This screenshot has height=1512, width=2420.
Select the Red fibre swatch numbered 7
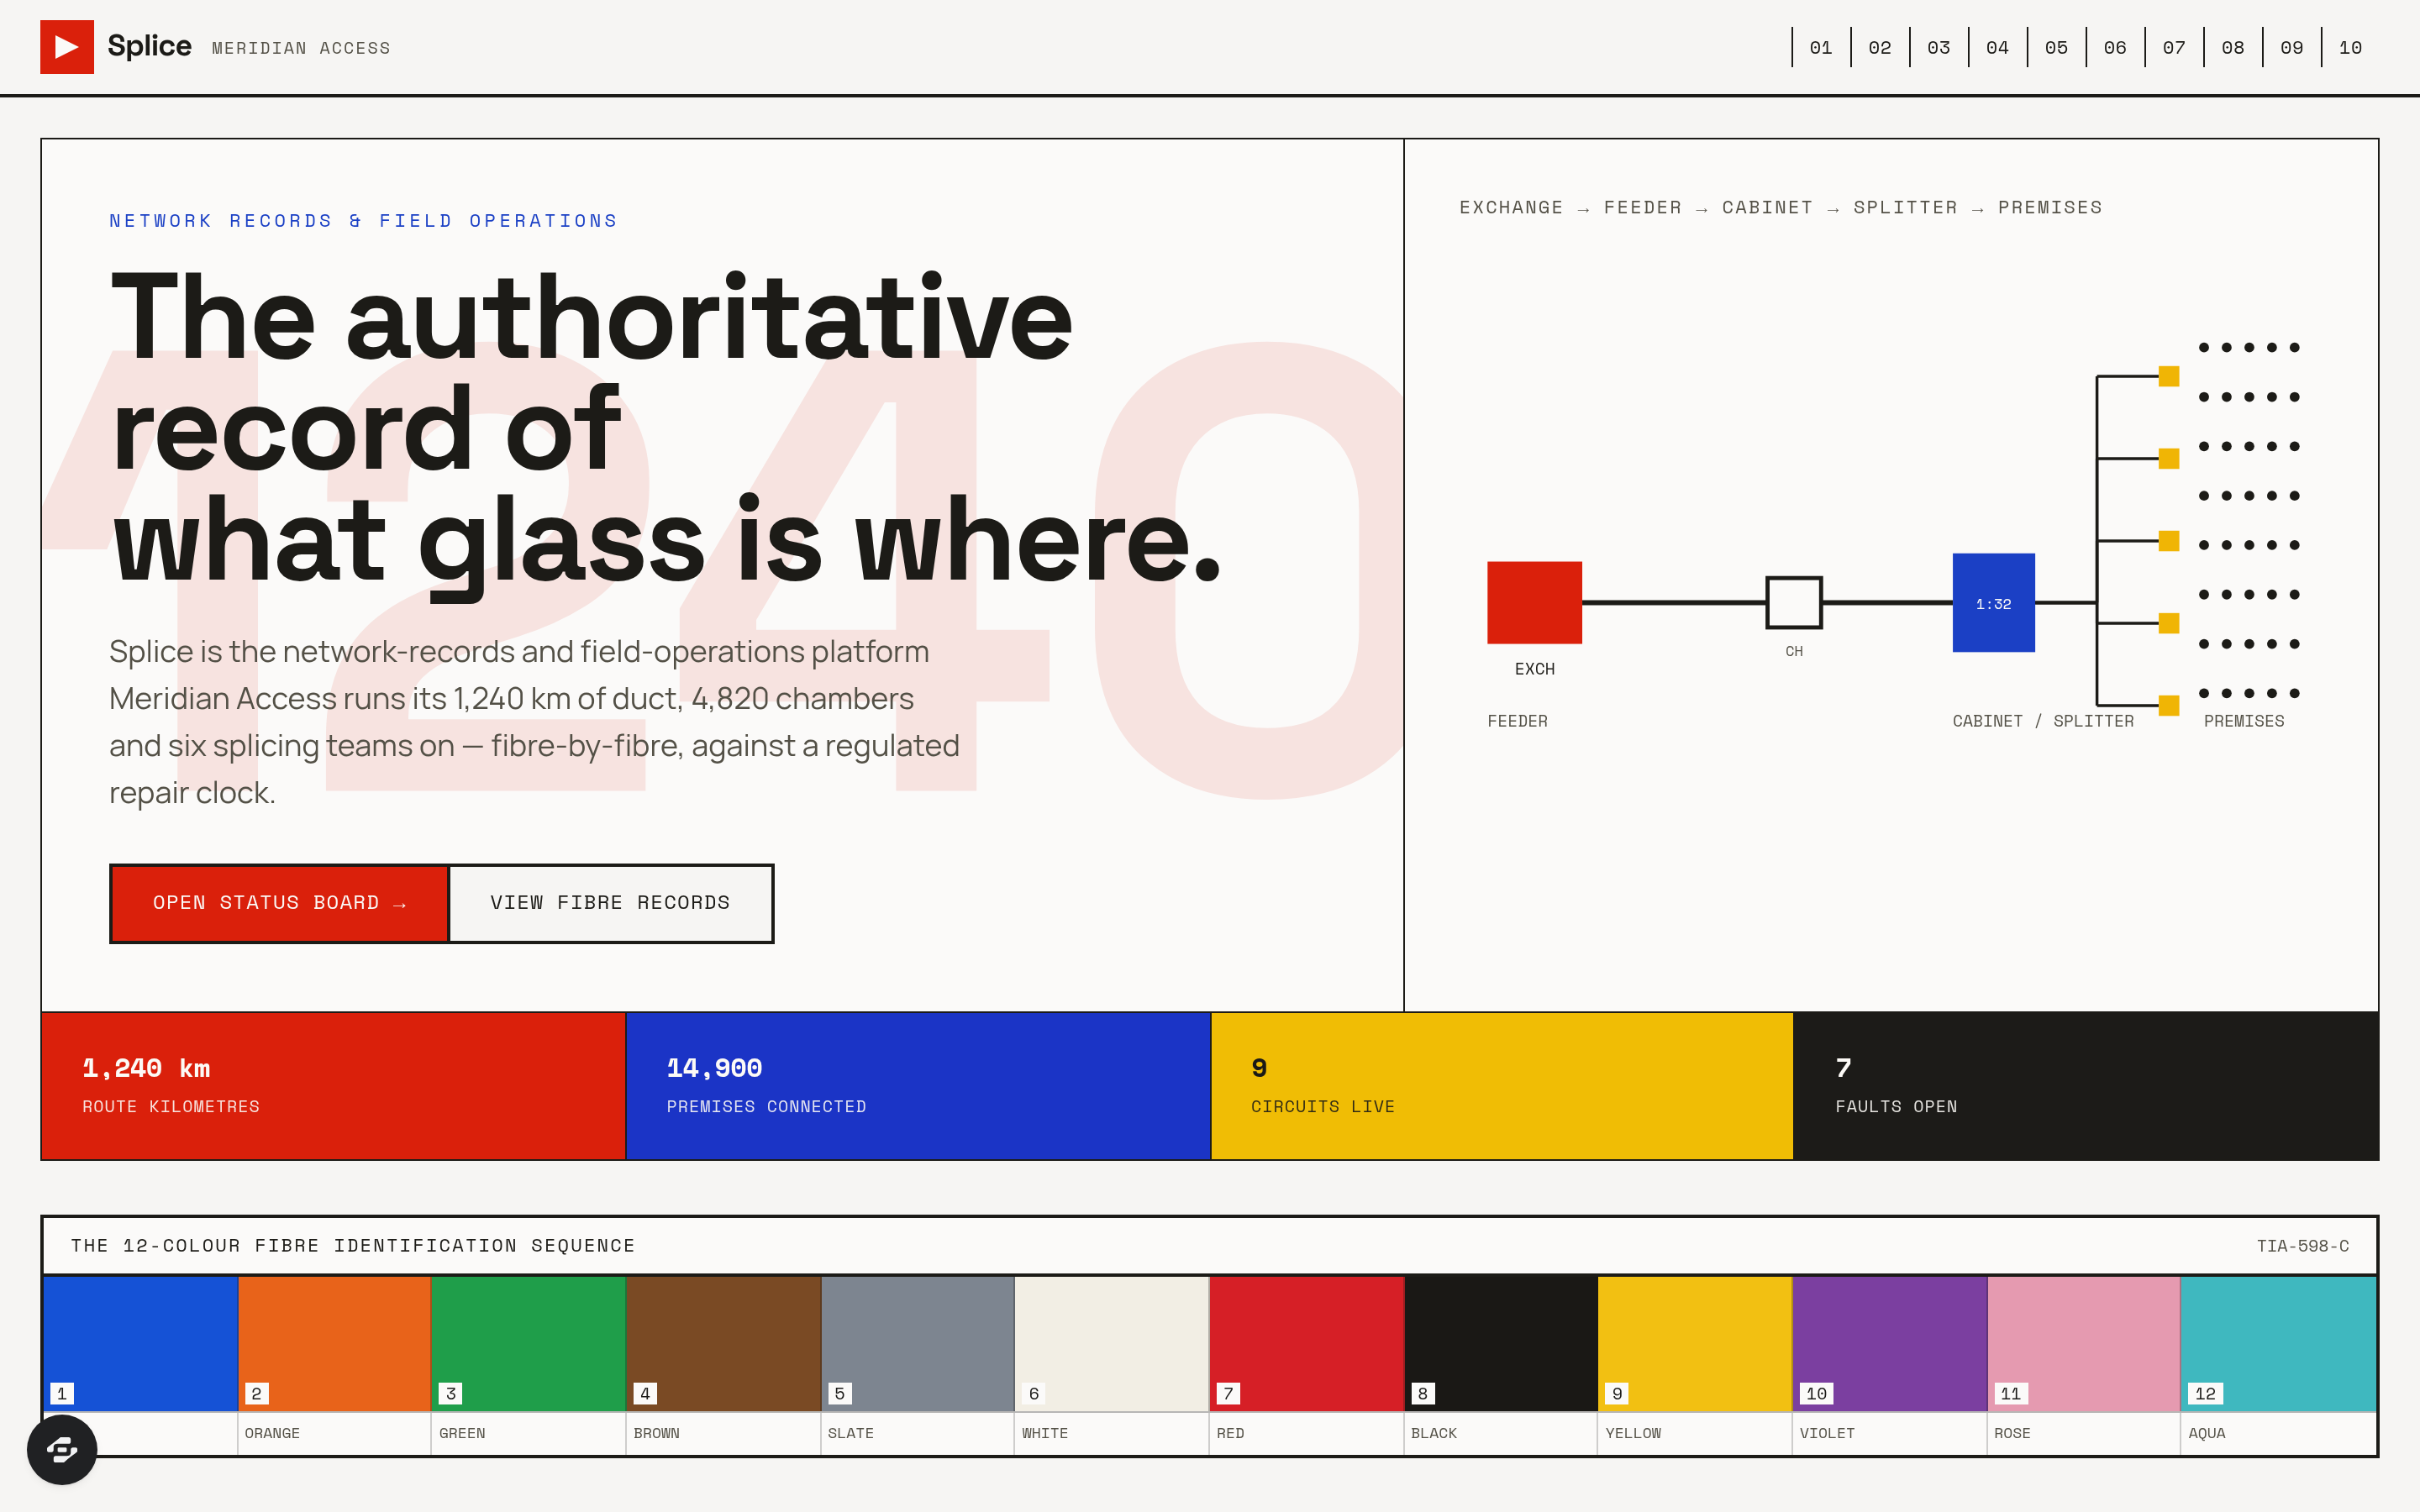[1306, 1343]
